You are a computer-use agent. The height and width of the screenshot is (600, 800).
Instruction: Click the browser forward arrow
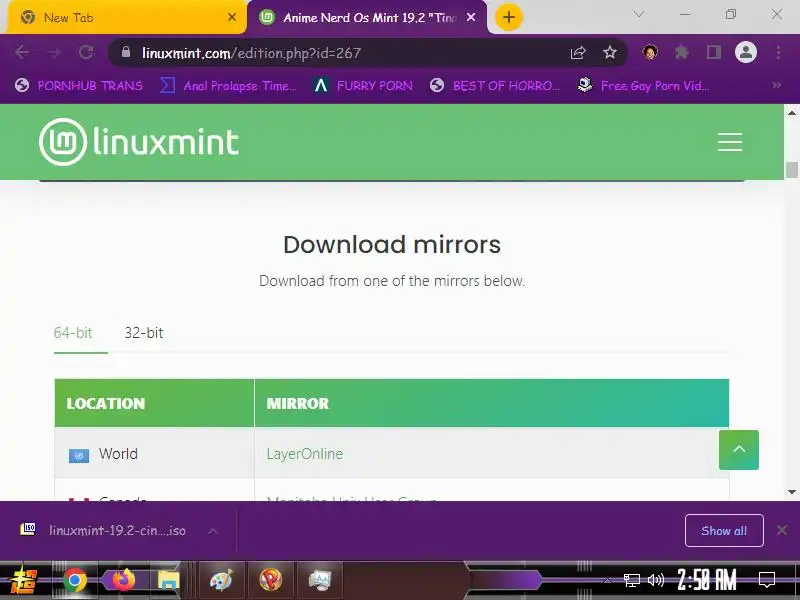(x=54, y=52)
